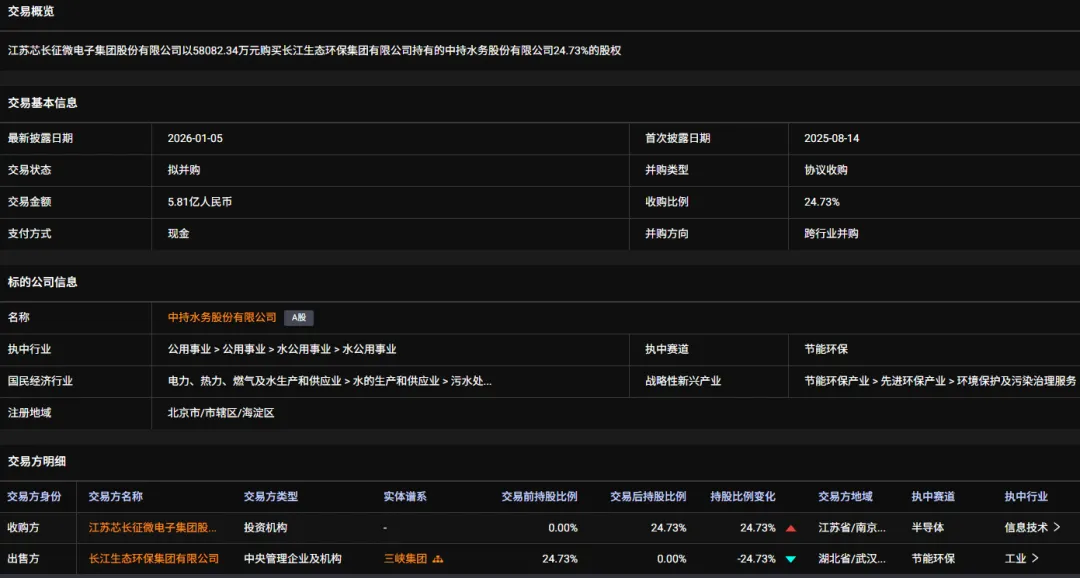Select first disclosure date 2025-08-14

[x=832, y=138]
